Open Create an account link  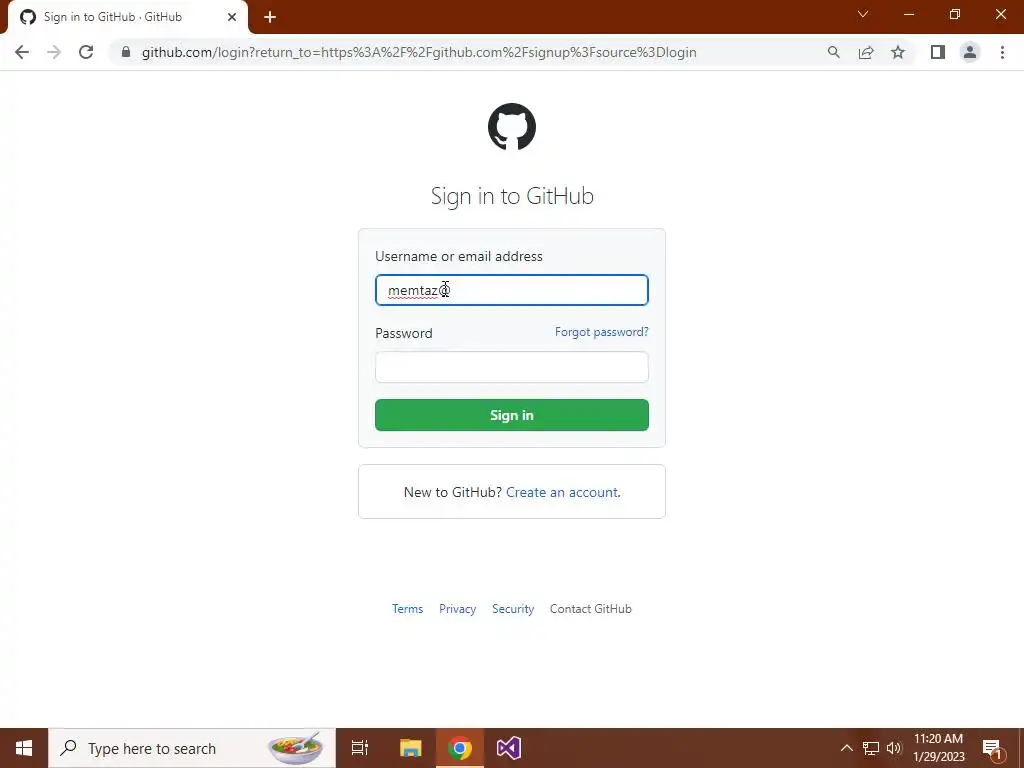tap(562, 492)
